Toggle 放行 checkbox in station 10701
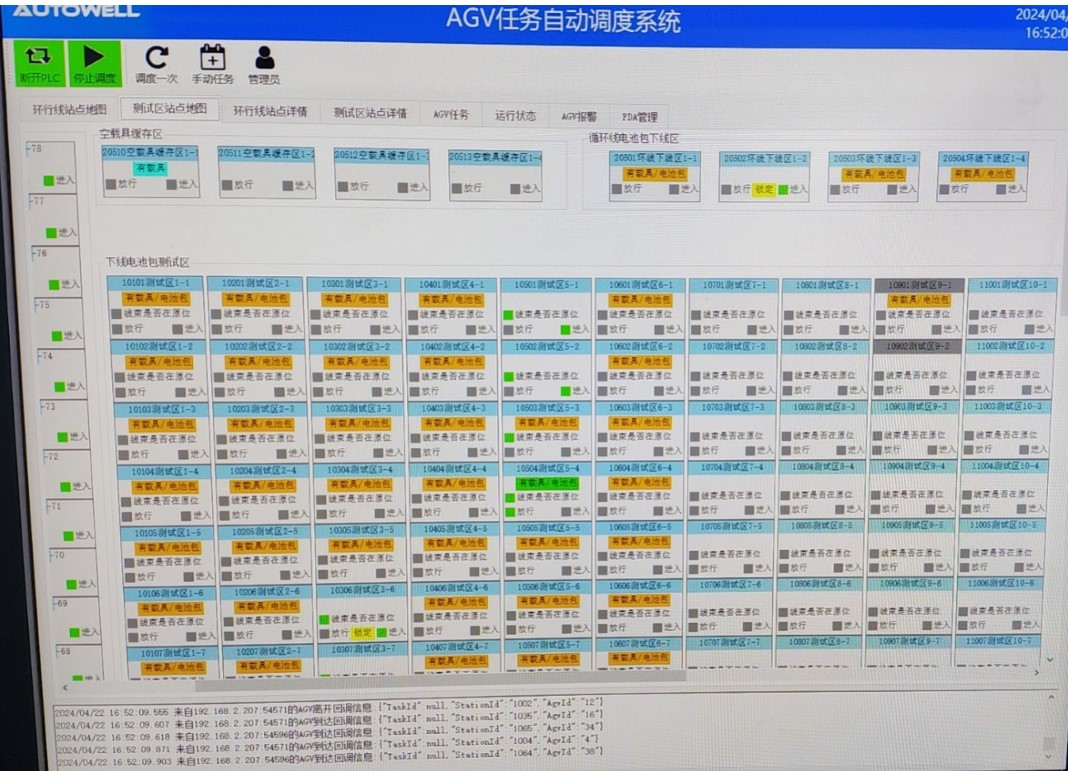 pos(696,329)
